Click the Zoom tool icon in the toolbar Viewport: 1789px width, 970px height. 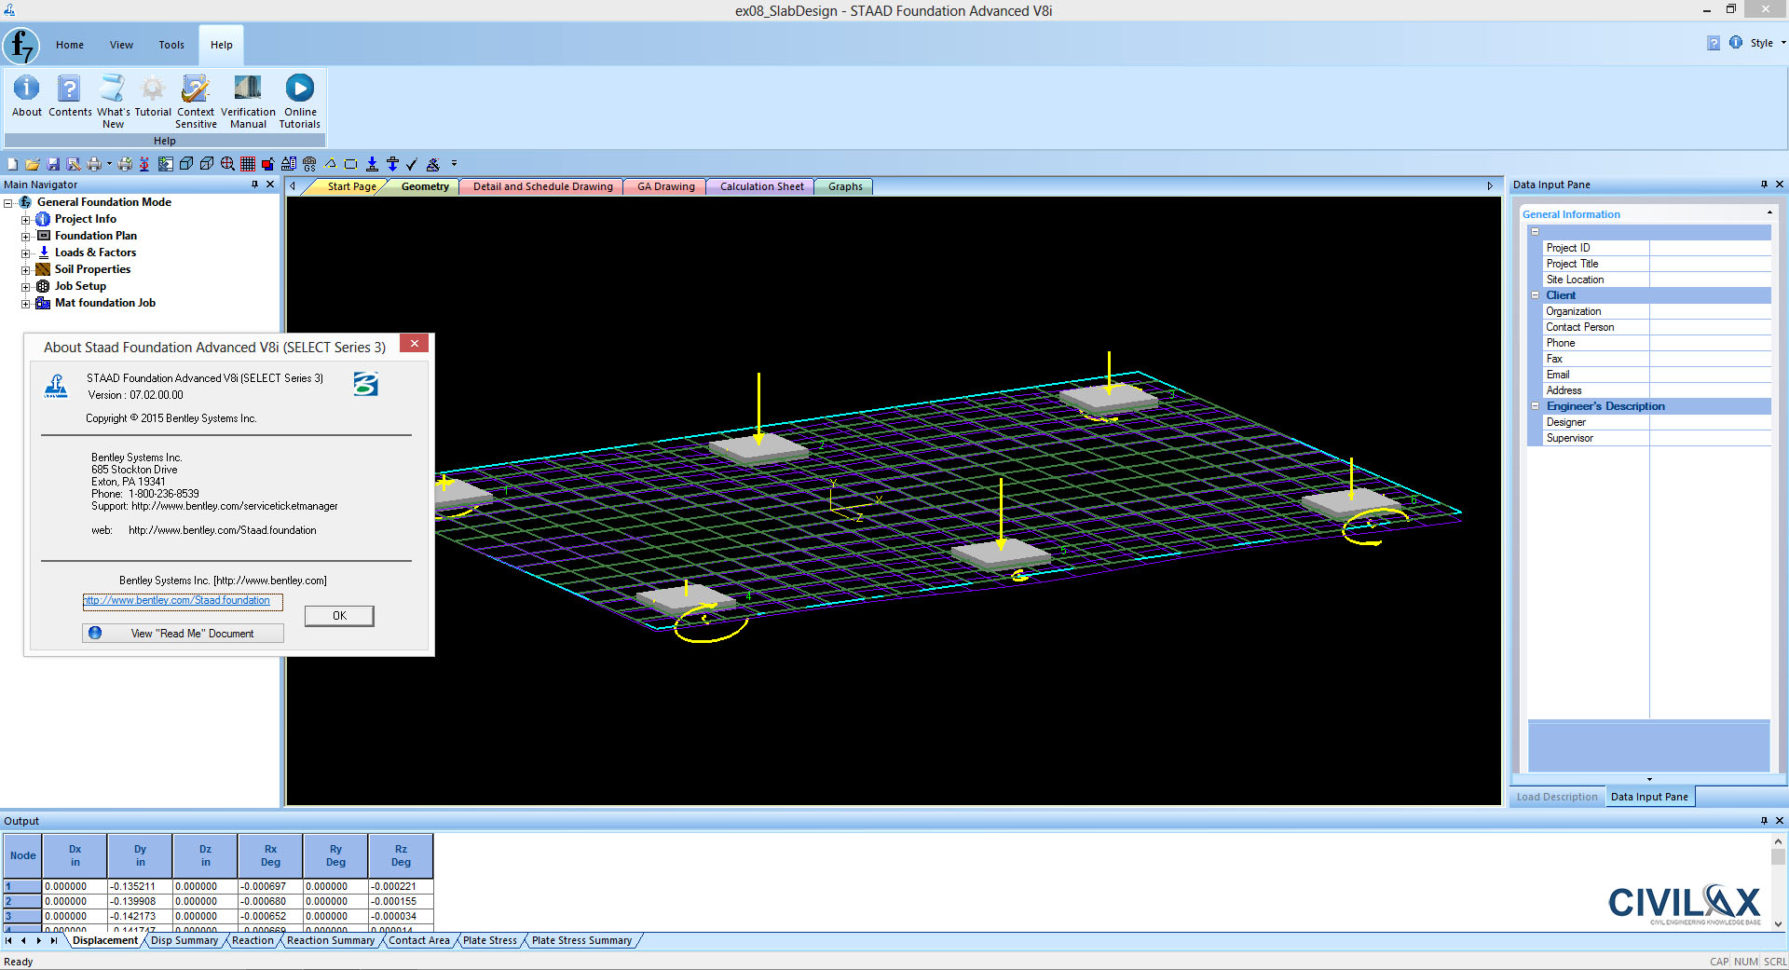pos(229,163)
